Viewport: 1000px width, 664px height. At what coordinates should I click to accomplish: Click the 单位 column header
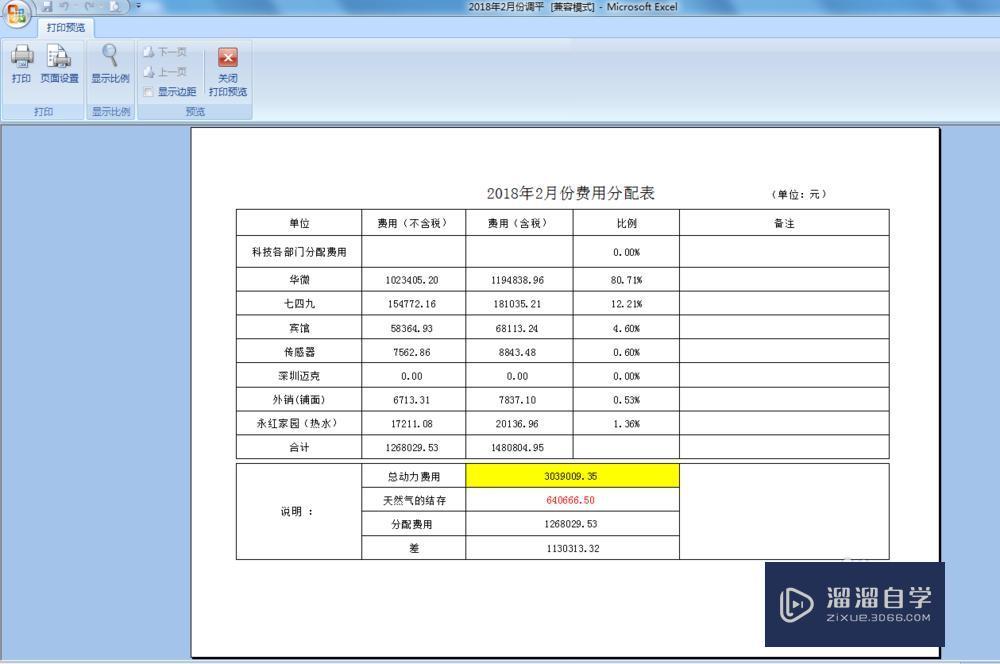(299, 223)
